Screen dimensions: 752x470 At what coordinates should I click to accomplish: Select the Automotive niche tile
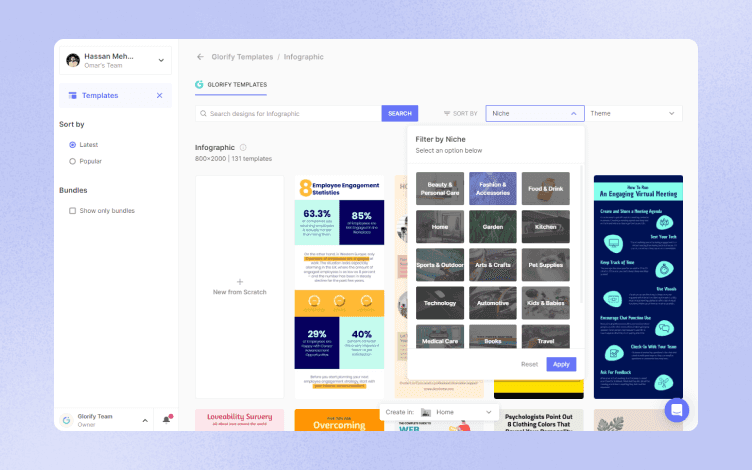click(x=493, y=303)
